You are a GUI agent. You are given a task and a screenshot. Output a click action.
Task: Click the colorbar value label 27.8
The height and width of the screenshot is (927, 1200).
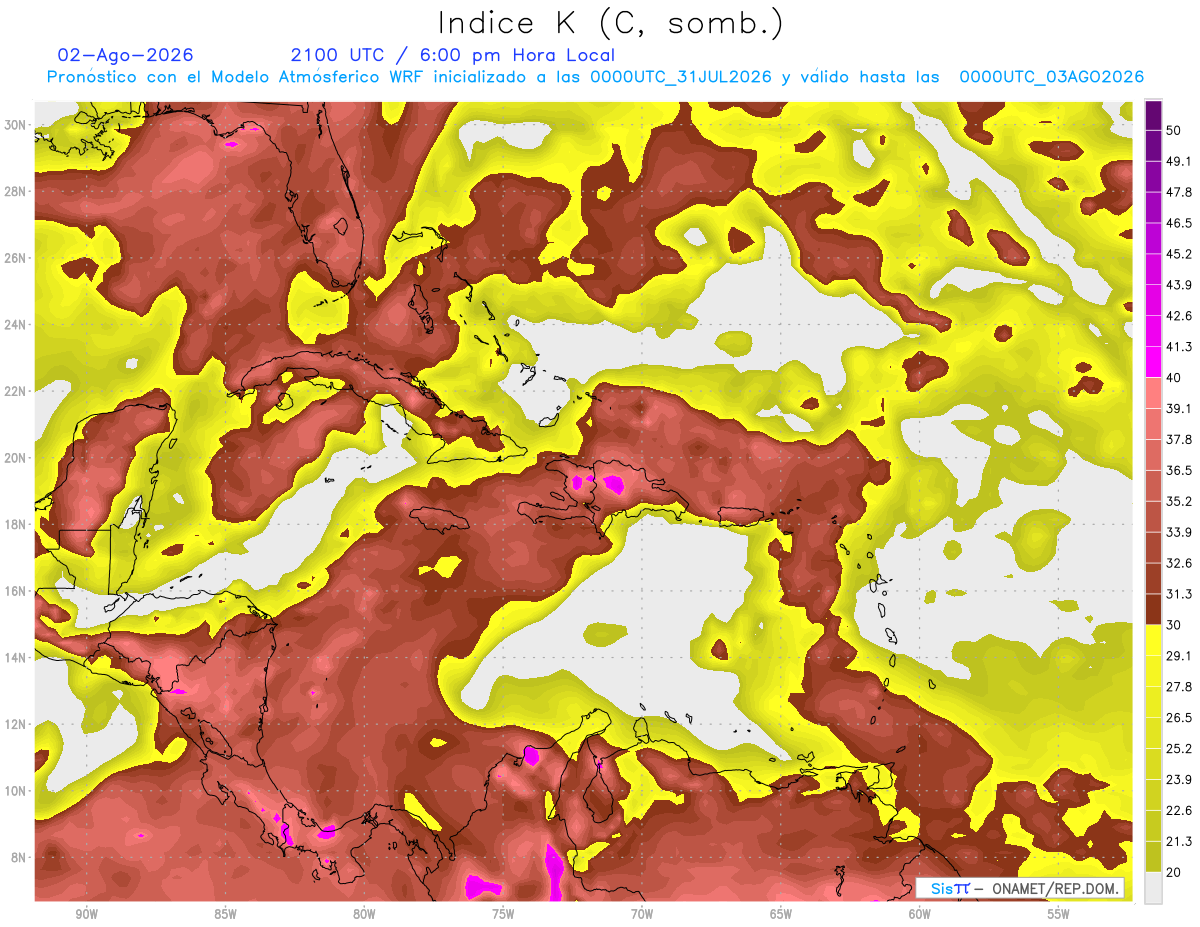[x=1180, y=687]
